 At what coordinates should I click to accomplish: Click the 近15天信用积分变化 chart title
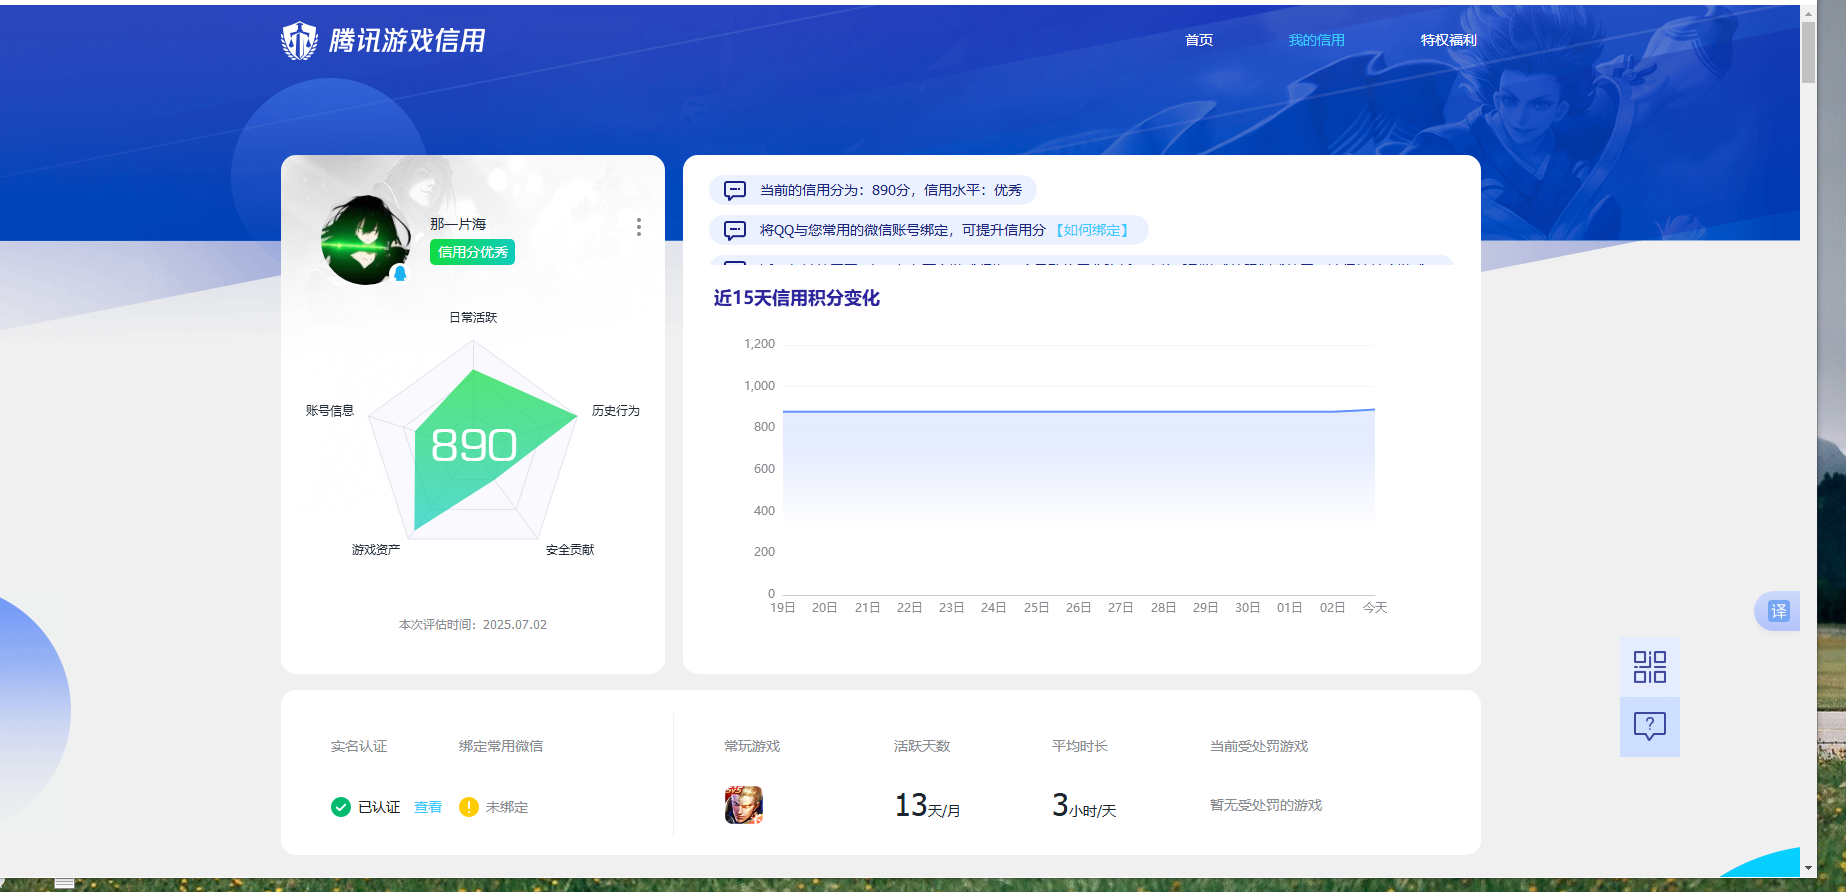click(x=796, y=298)
